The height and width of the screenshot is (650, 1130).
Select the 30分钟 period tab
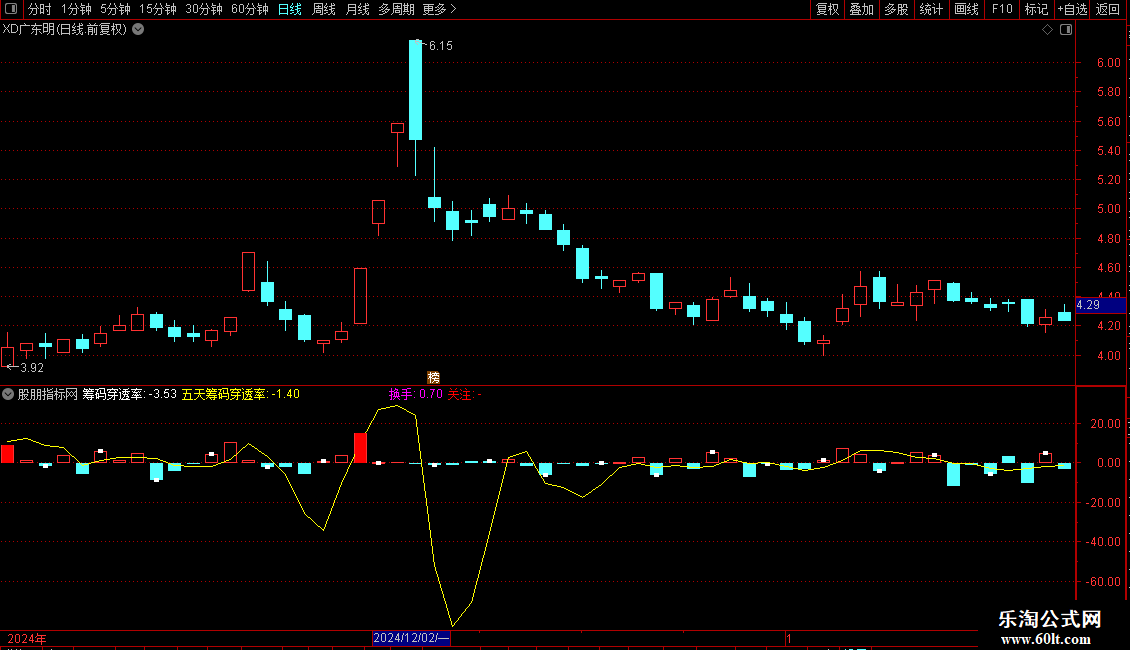tap(204, 9)
